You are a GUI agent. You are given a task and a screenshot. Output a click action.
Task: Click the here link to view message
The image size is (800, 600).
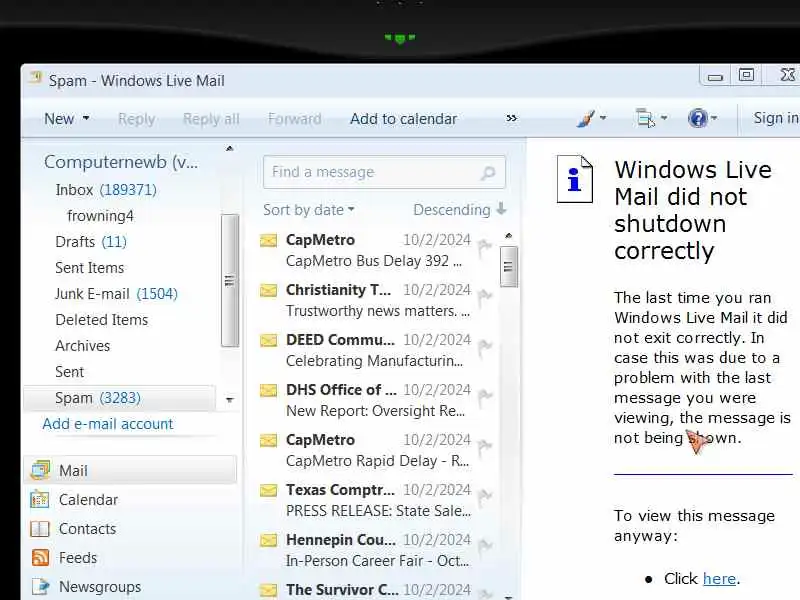[x=719, y=579]
